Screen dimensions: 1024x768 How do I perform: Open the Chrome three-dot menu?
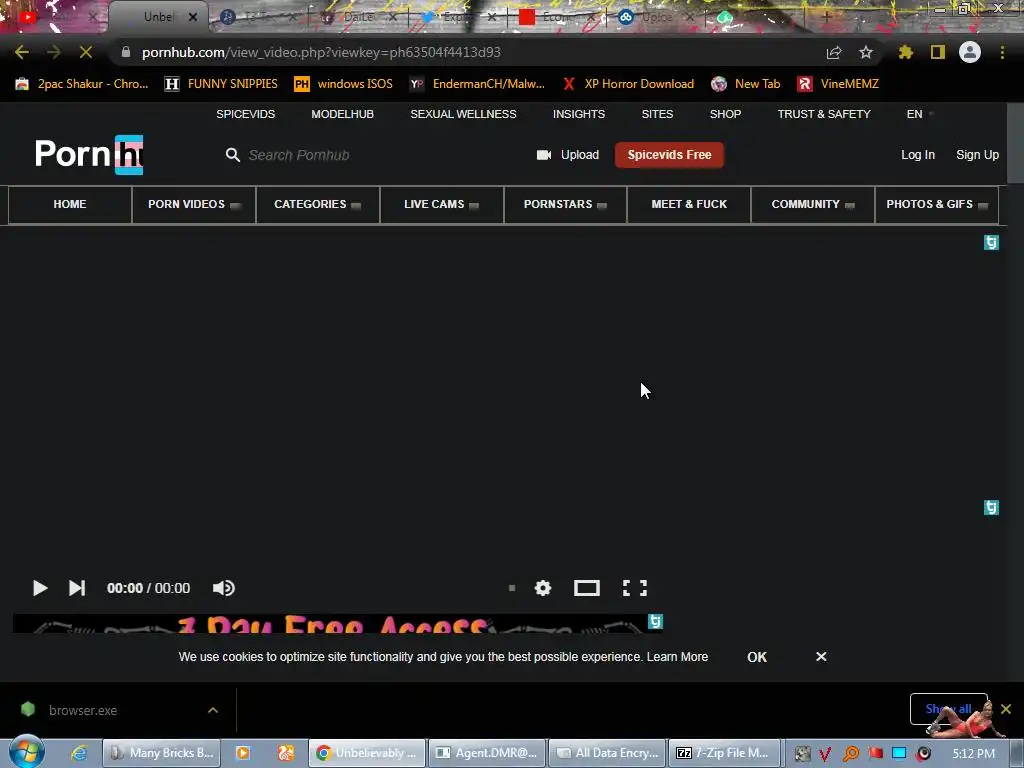(1002, 52)
